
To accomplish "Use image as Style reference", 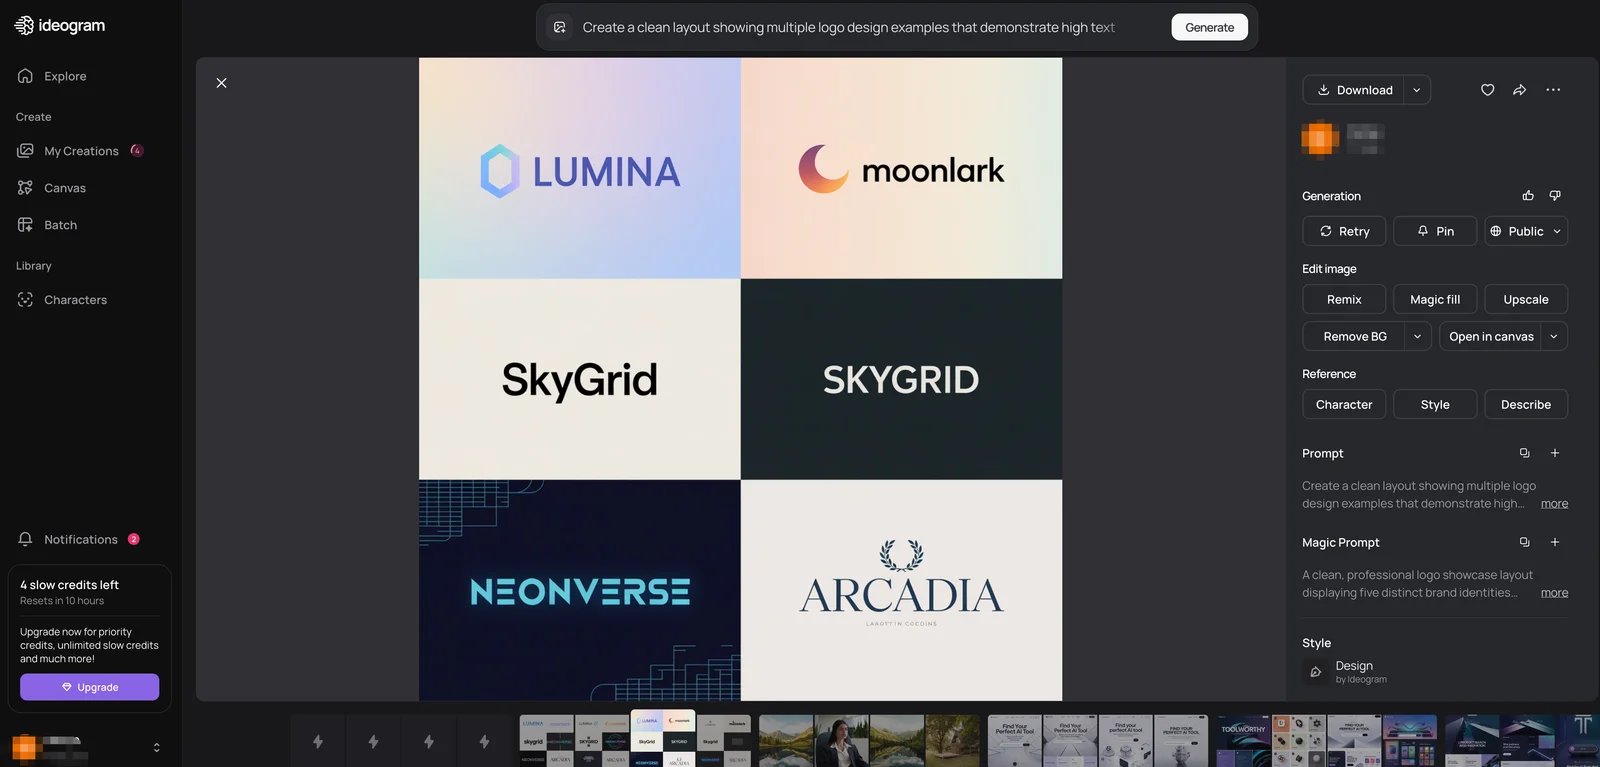I will [1435, 404].
